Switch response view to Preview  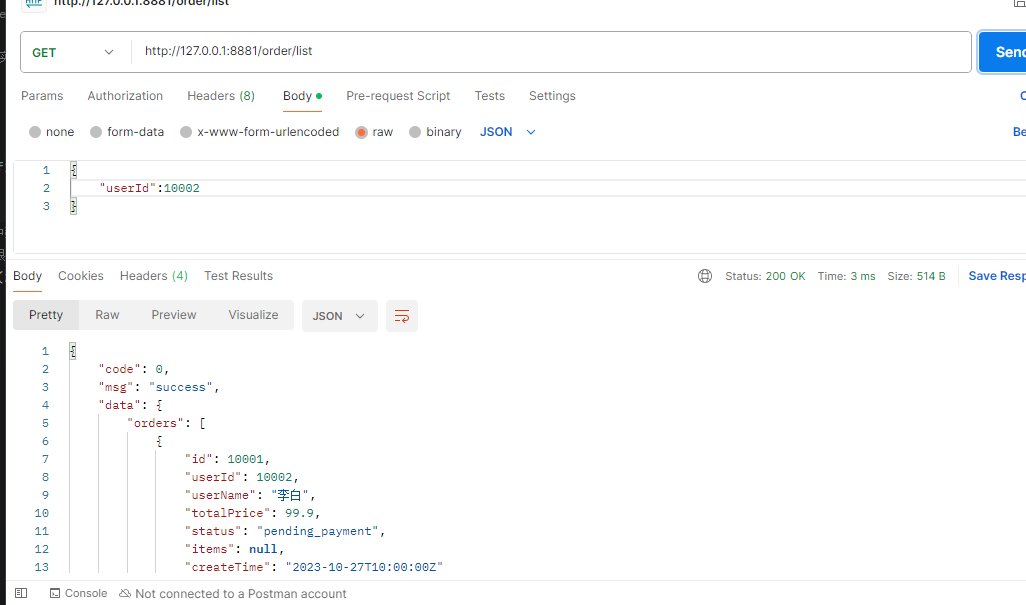173,315
